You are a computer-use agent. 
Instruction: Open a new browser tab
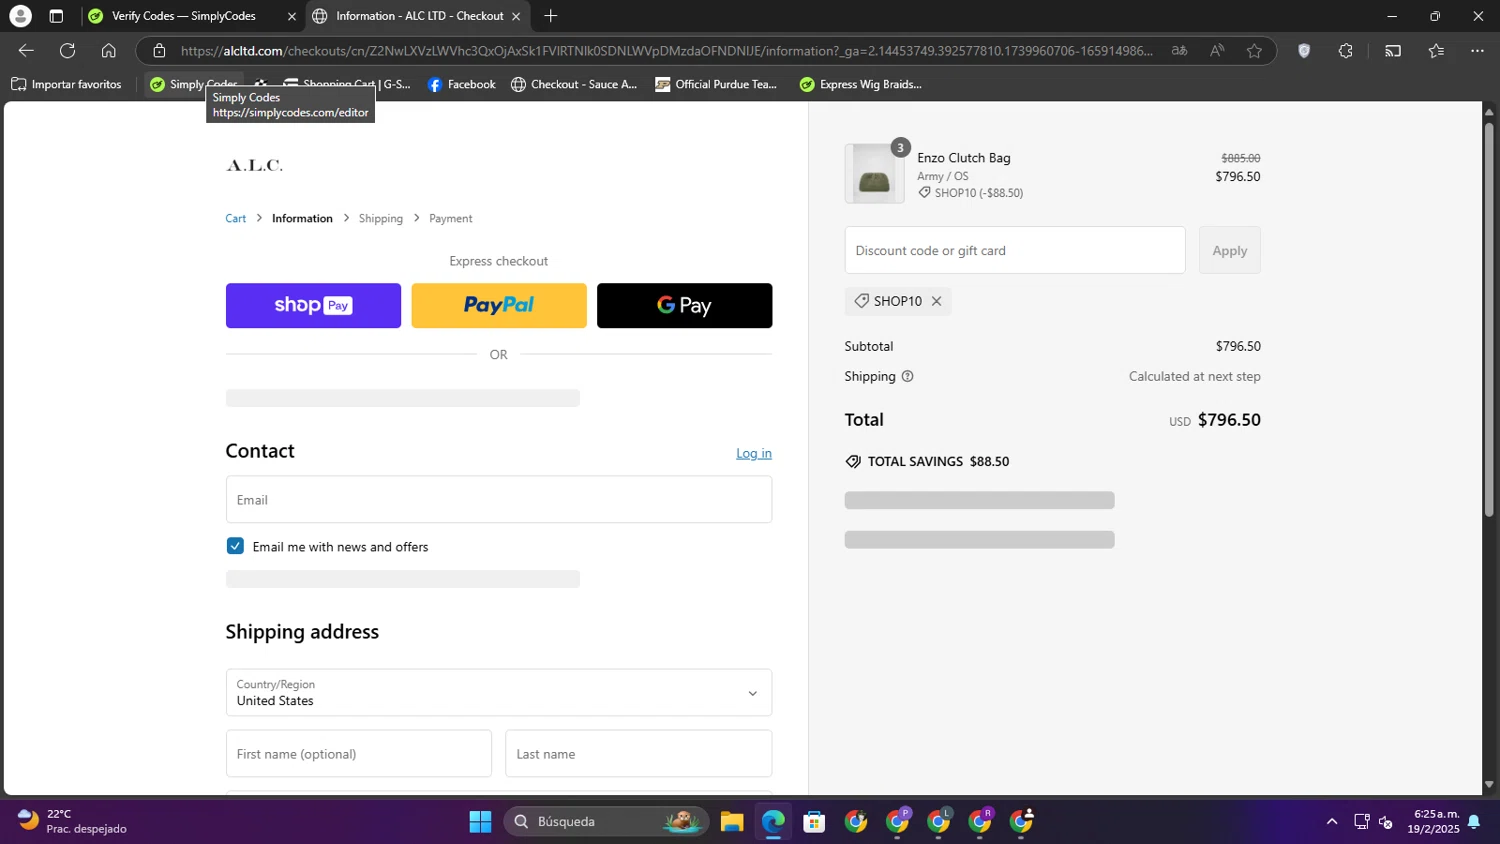pos(551,16)
